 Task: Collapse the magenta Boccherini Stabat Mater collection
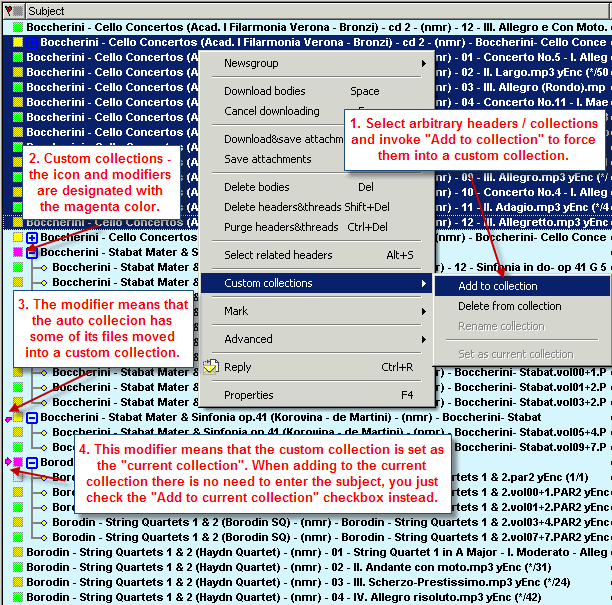coord(32,253)
